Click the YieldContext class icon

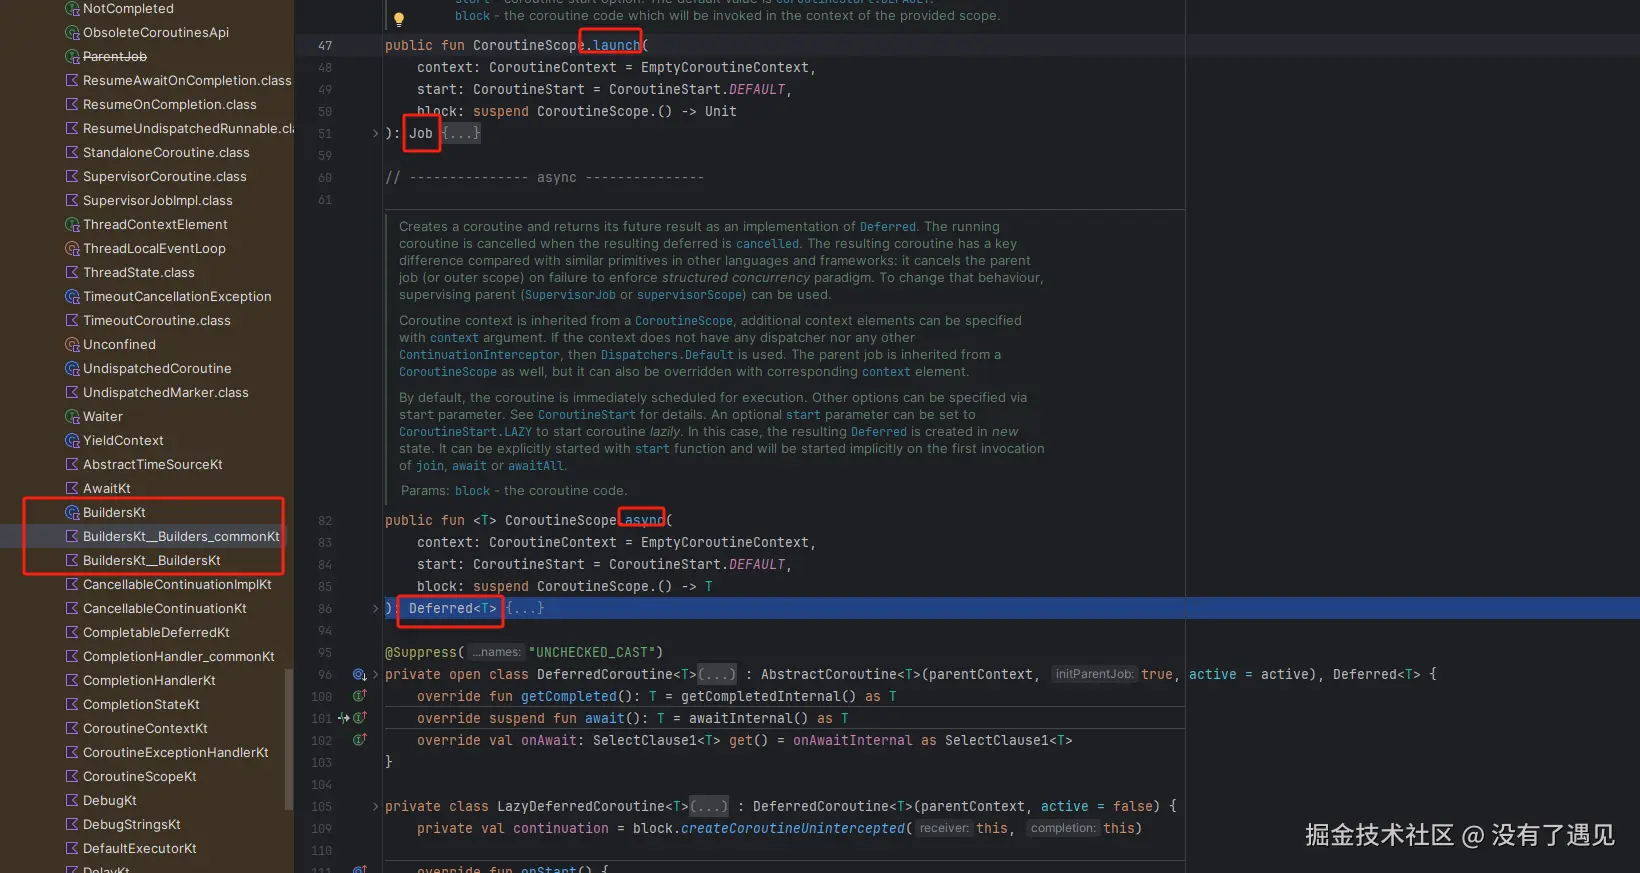[x=72, y=440]
